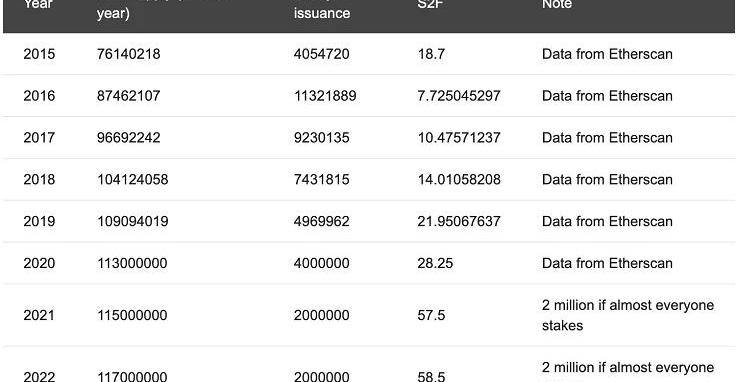Select the 2021 note about staking
738x382 pixels.
[628, 315]
